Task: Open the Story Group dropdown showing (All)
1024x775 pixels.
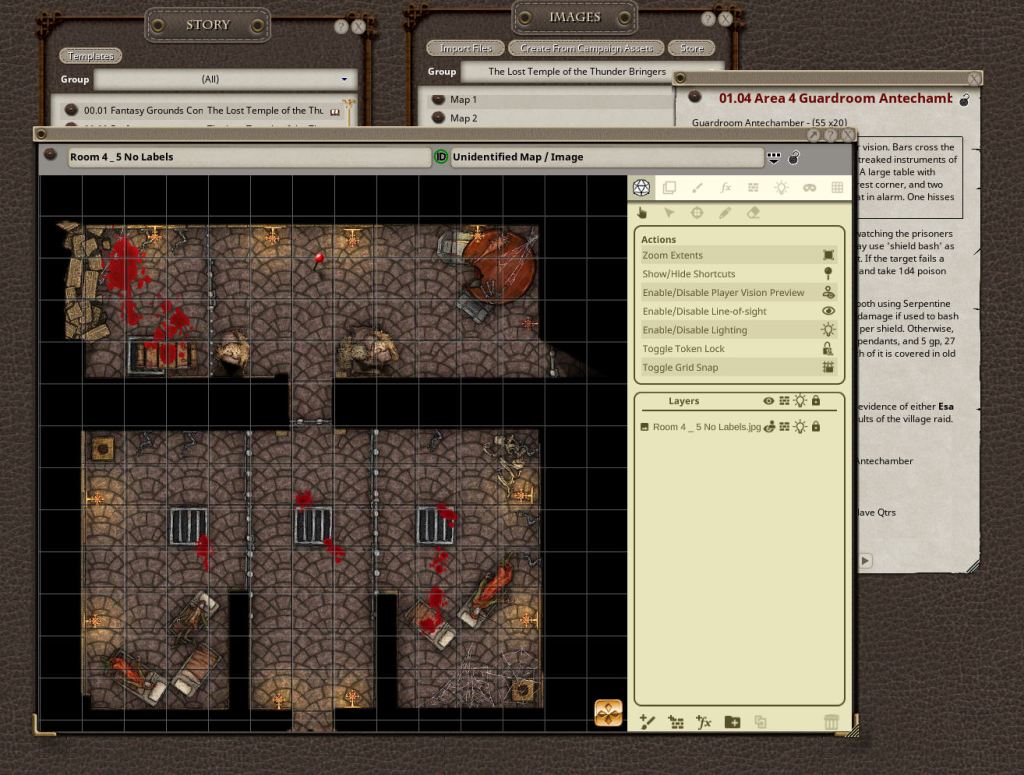Action: pyautogui.click(x=224, y=79)
